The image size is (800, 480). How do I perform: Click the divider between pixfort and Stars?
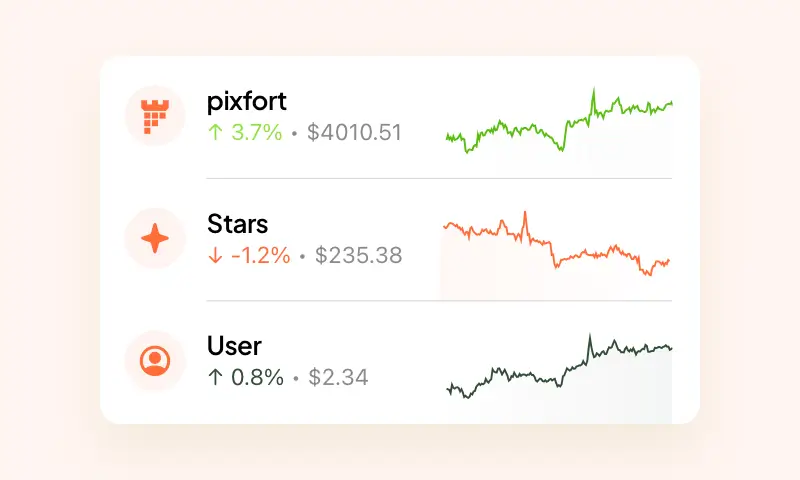coord(438,178)
